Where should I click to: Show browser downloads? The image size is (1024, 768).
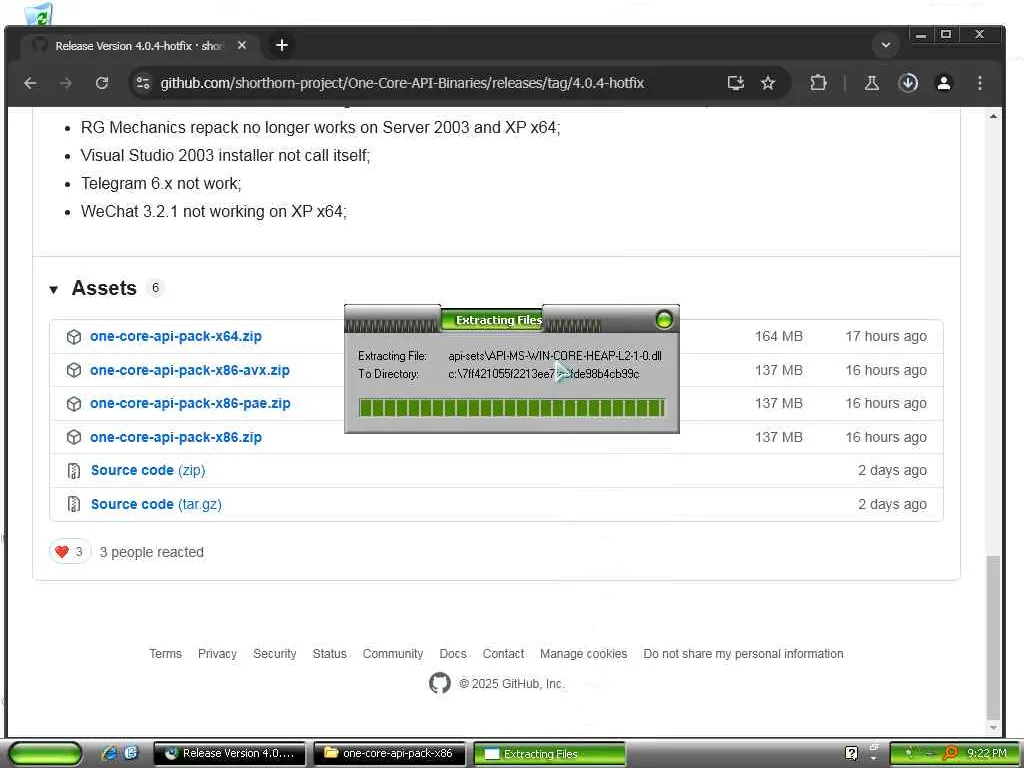[908, 83]
